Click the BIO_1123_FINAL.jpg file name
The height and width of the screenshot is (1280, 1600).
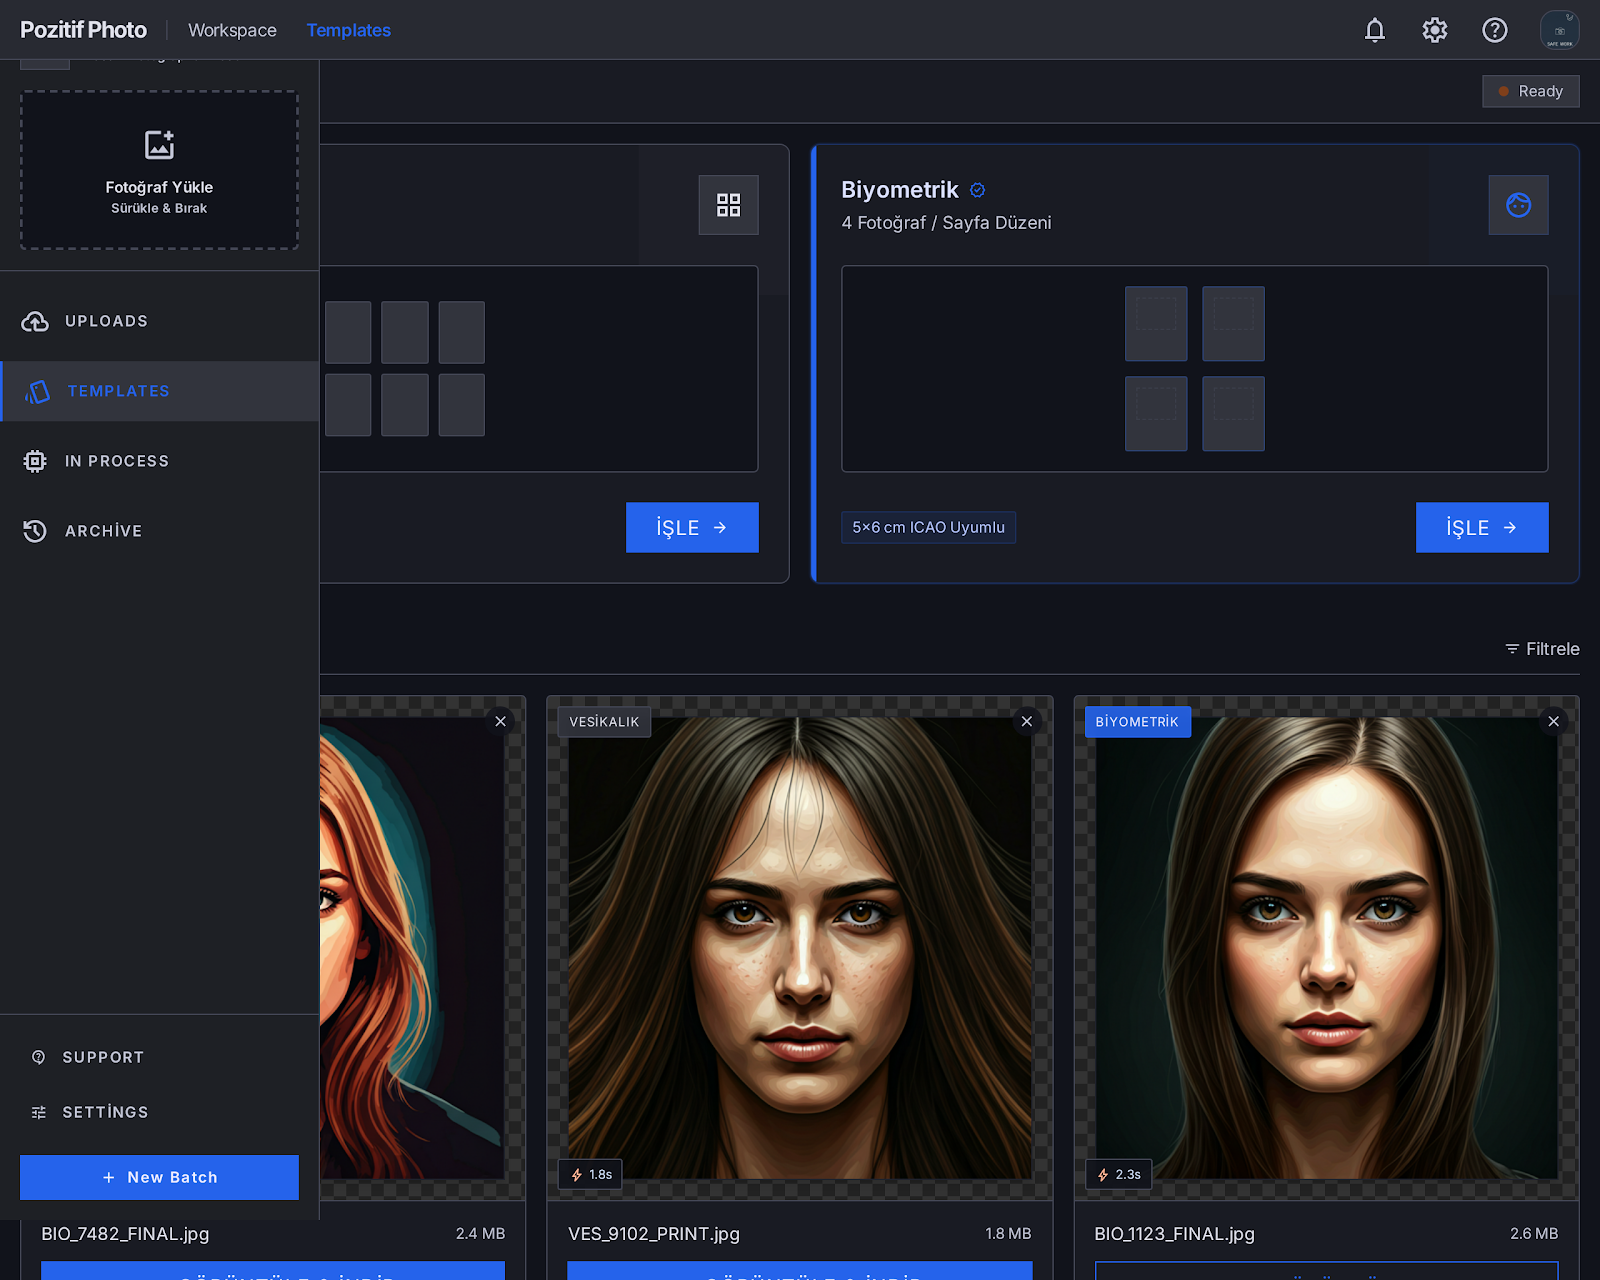pos(1175,1234)
